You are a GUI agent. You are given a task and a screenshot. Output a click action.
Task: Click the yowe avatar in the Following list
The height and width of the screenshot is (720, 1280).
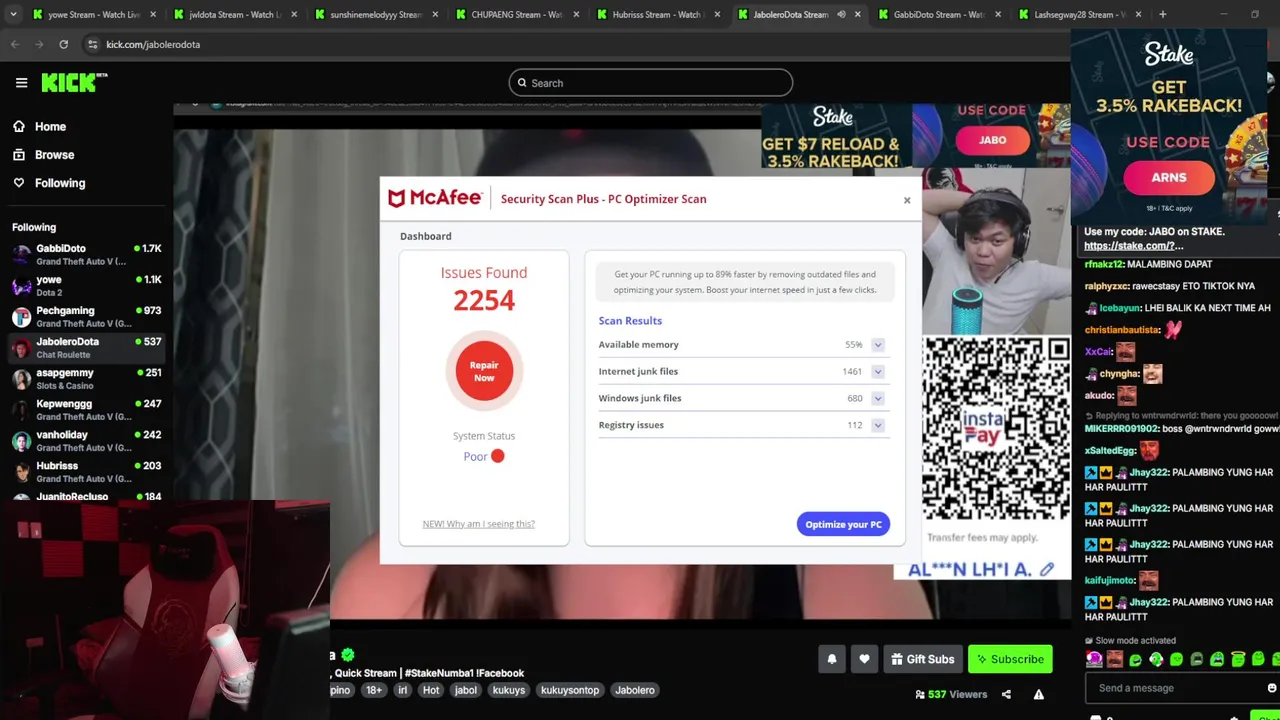tap(21, 285)
